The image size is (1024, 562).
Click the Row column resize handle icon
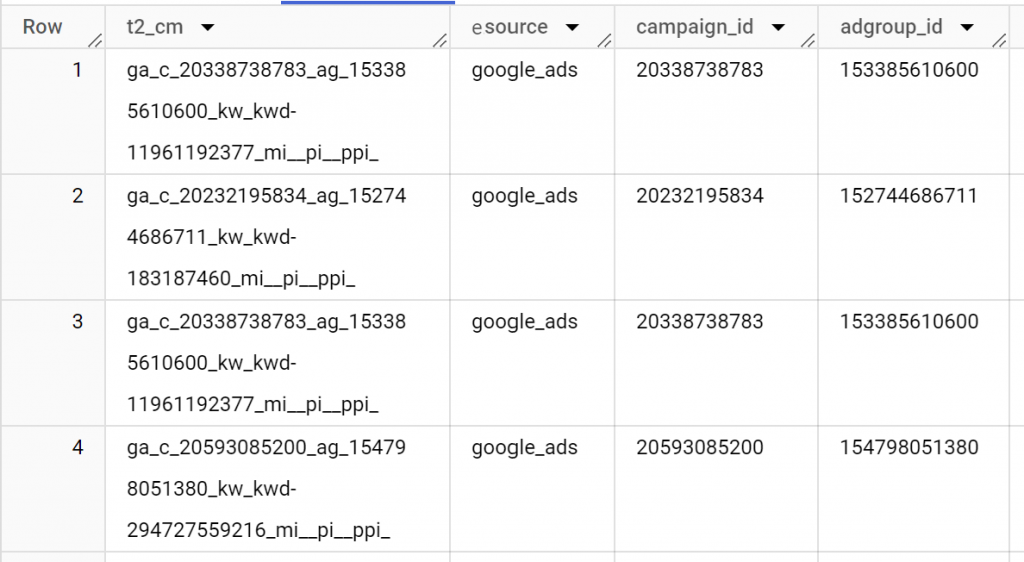pyautogui.click(x=95, y=40)
